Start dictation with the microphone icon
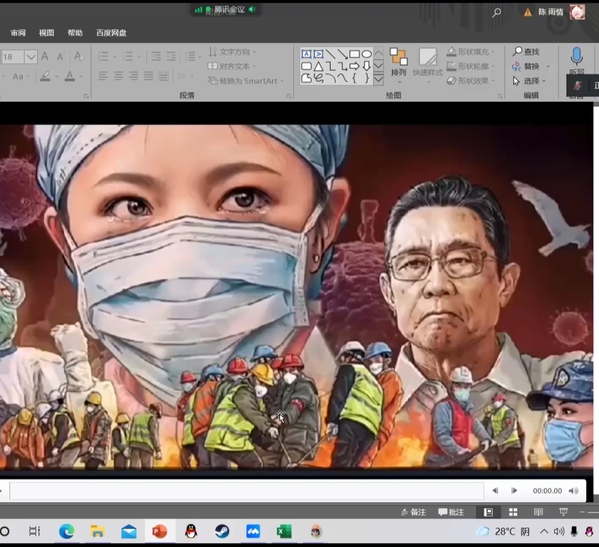 point(576,56)
